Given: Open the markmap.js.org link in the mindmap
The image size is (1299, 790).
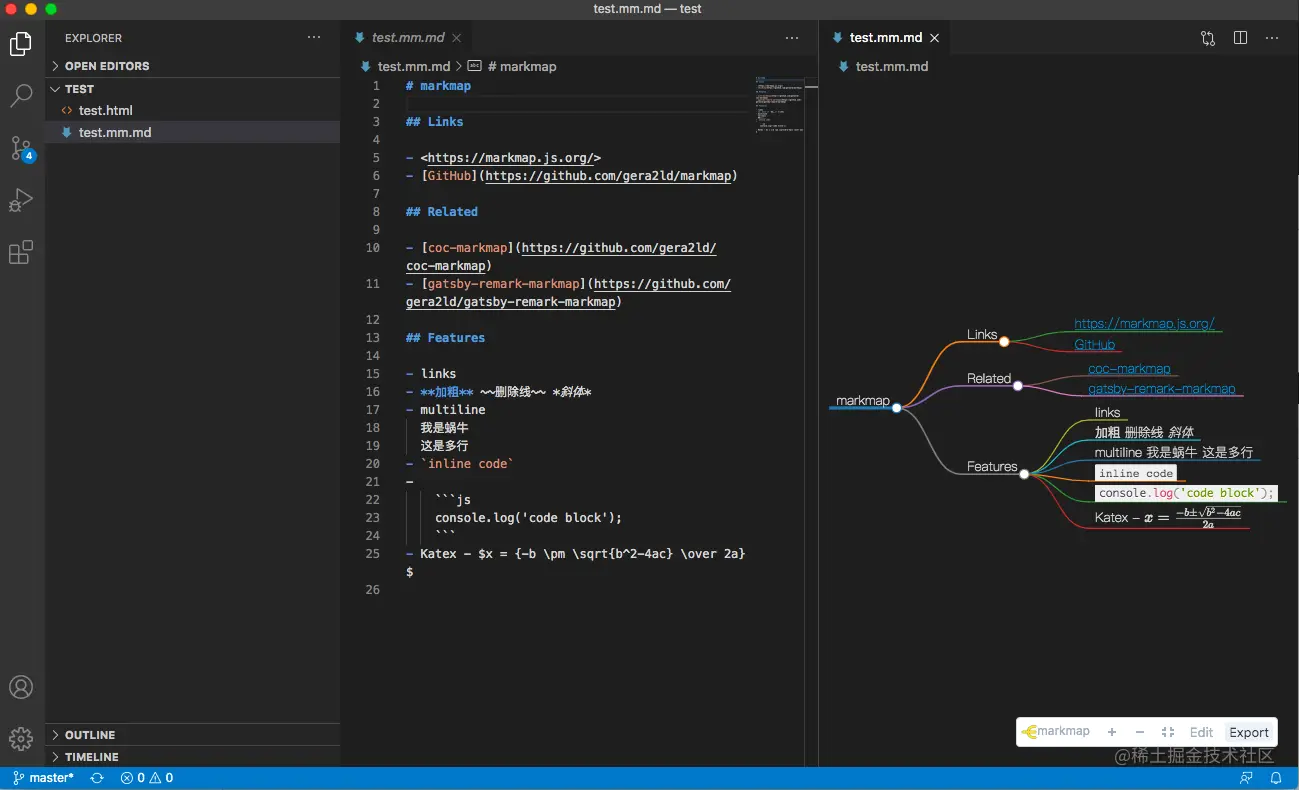Looking at the screenshot, I should (x=1146, y=323).
